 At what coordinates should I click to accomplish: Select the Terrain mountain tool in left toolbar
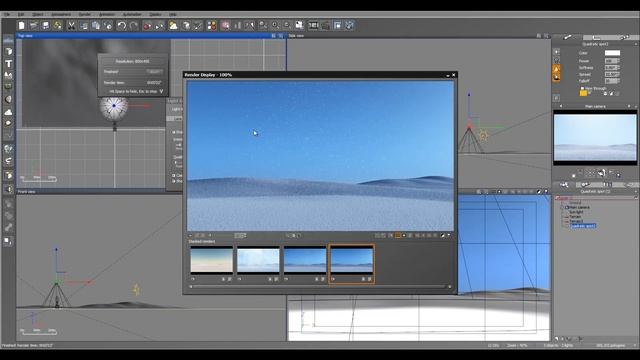tap(8, 76)
